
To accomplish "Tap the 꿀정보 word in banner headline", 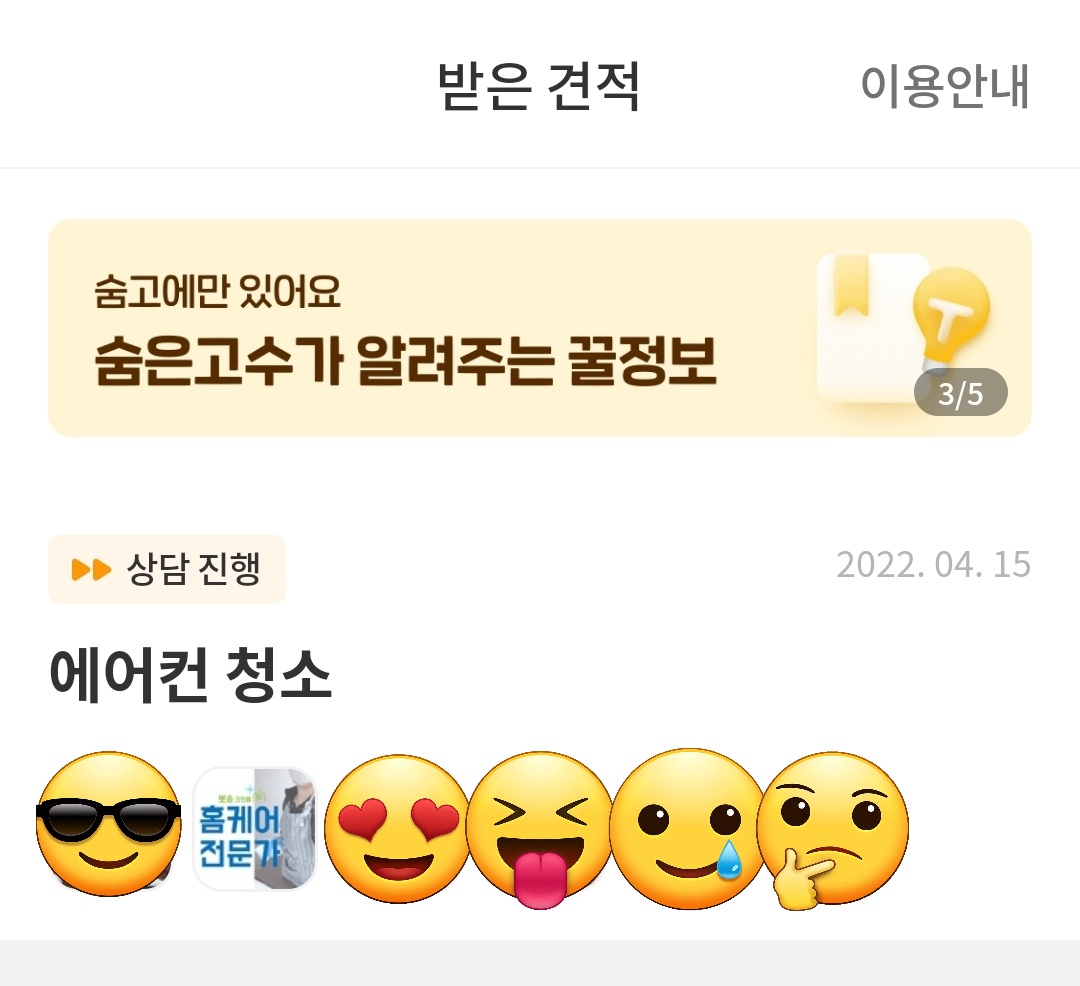I will tap(643, 361).
